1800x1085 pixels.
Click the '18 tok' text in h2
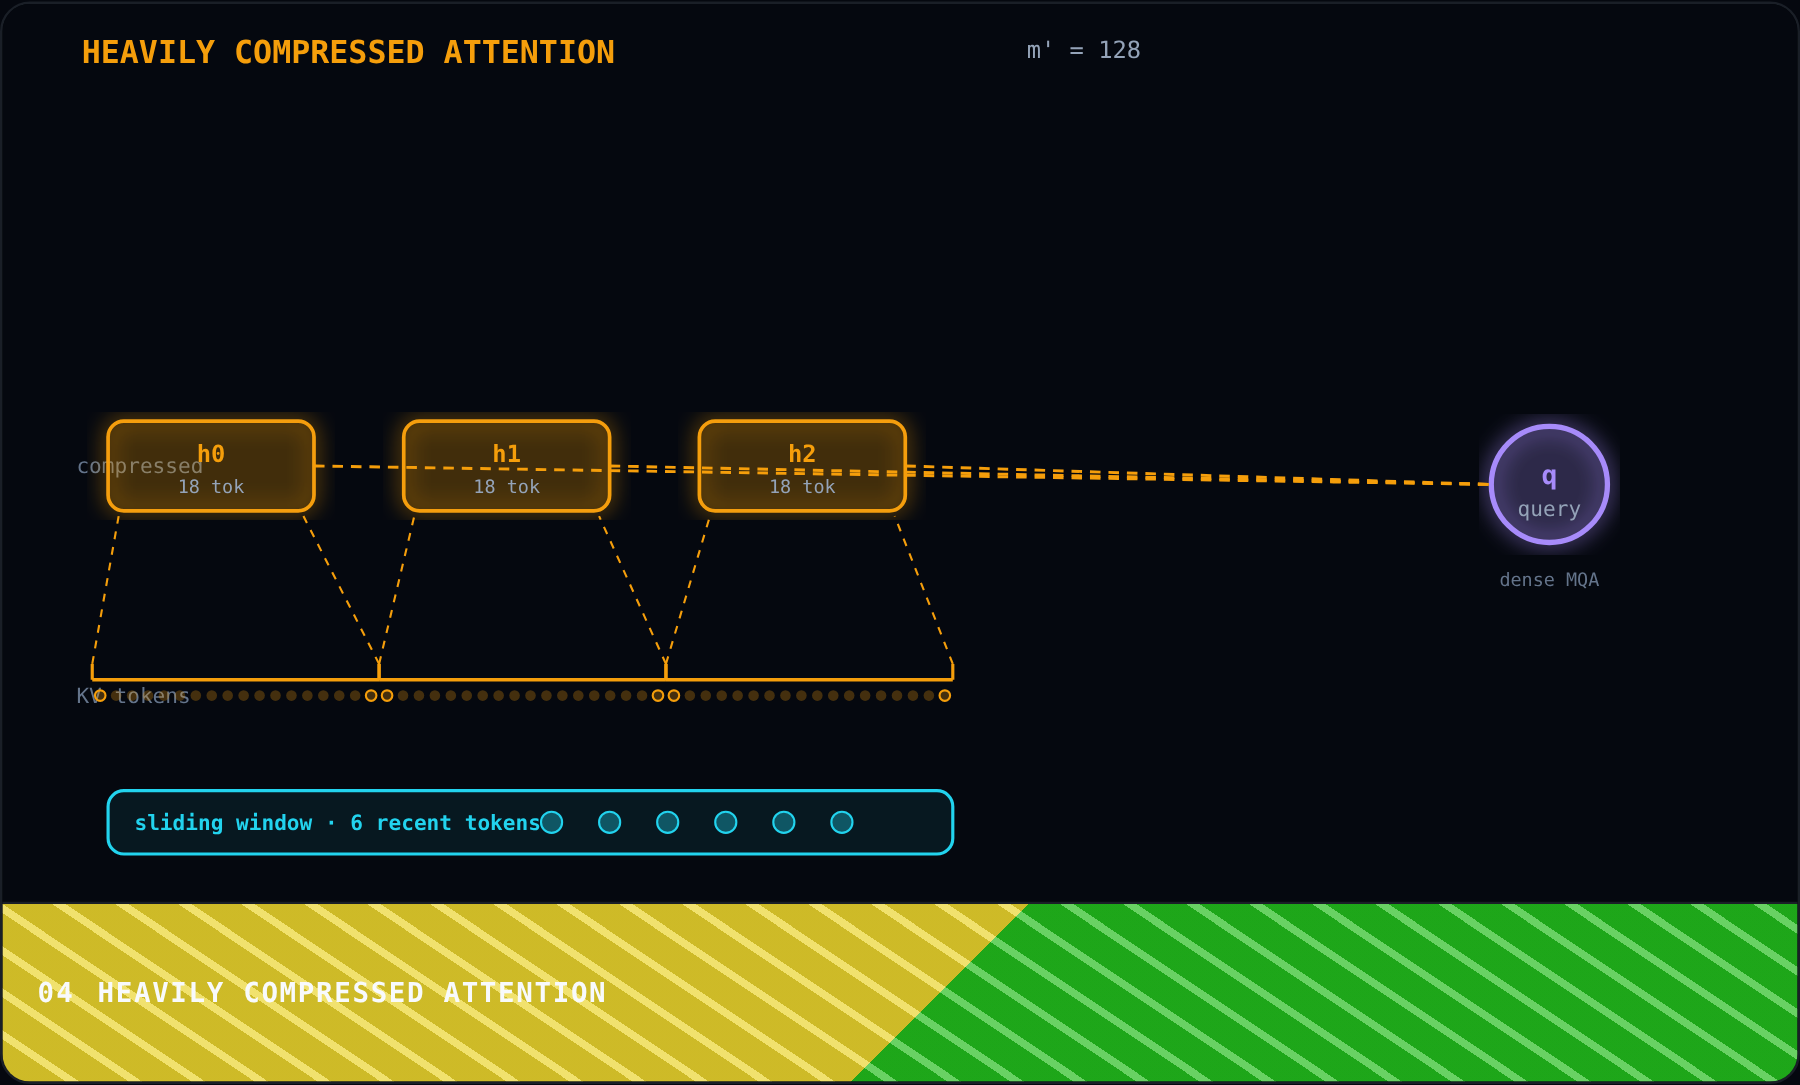pos(802,487)
